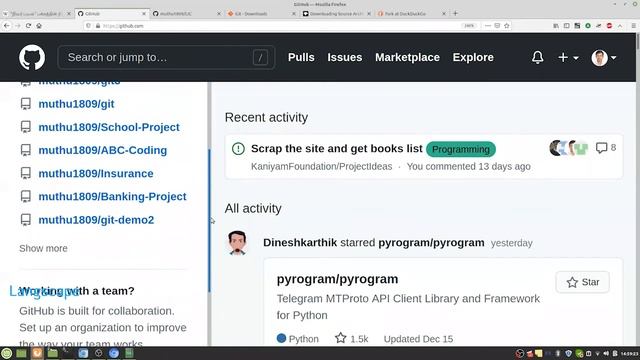Go to Firefox home page button
This screenshot has width=640, height=360.
click(39, 26)
